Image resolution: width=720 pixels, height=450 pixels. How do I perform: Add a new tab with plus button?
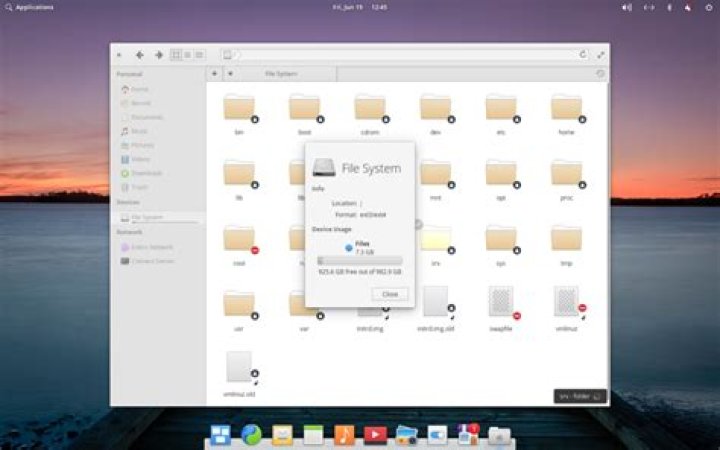coord(214,74)
